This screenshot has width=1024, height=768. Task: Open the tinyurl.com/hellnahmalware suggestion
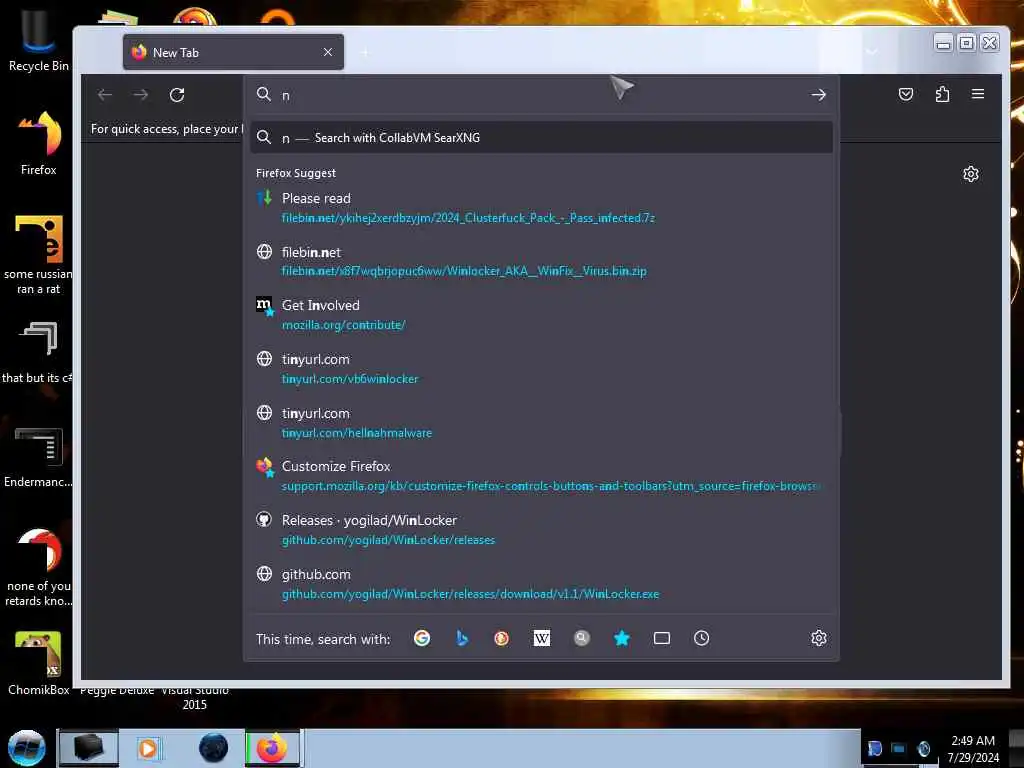(x=541, y=423)
